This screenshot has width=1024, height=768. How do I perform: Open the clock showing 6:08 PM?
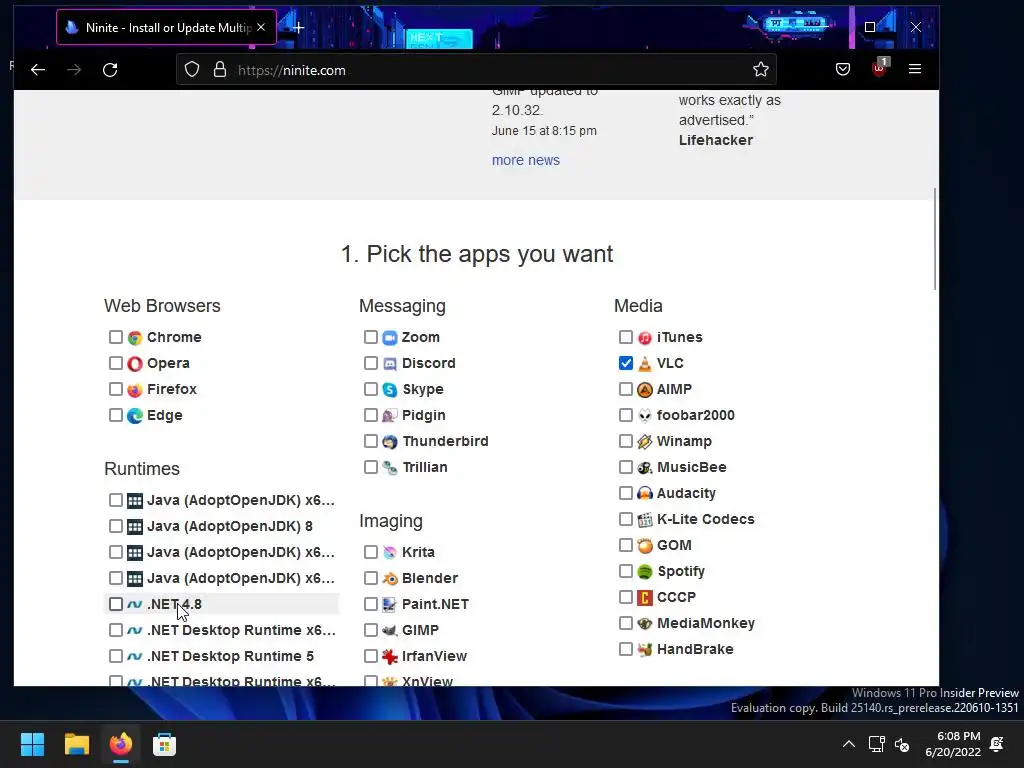pyautogui.click(x=953, y=744)
